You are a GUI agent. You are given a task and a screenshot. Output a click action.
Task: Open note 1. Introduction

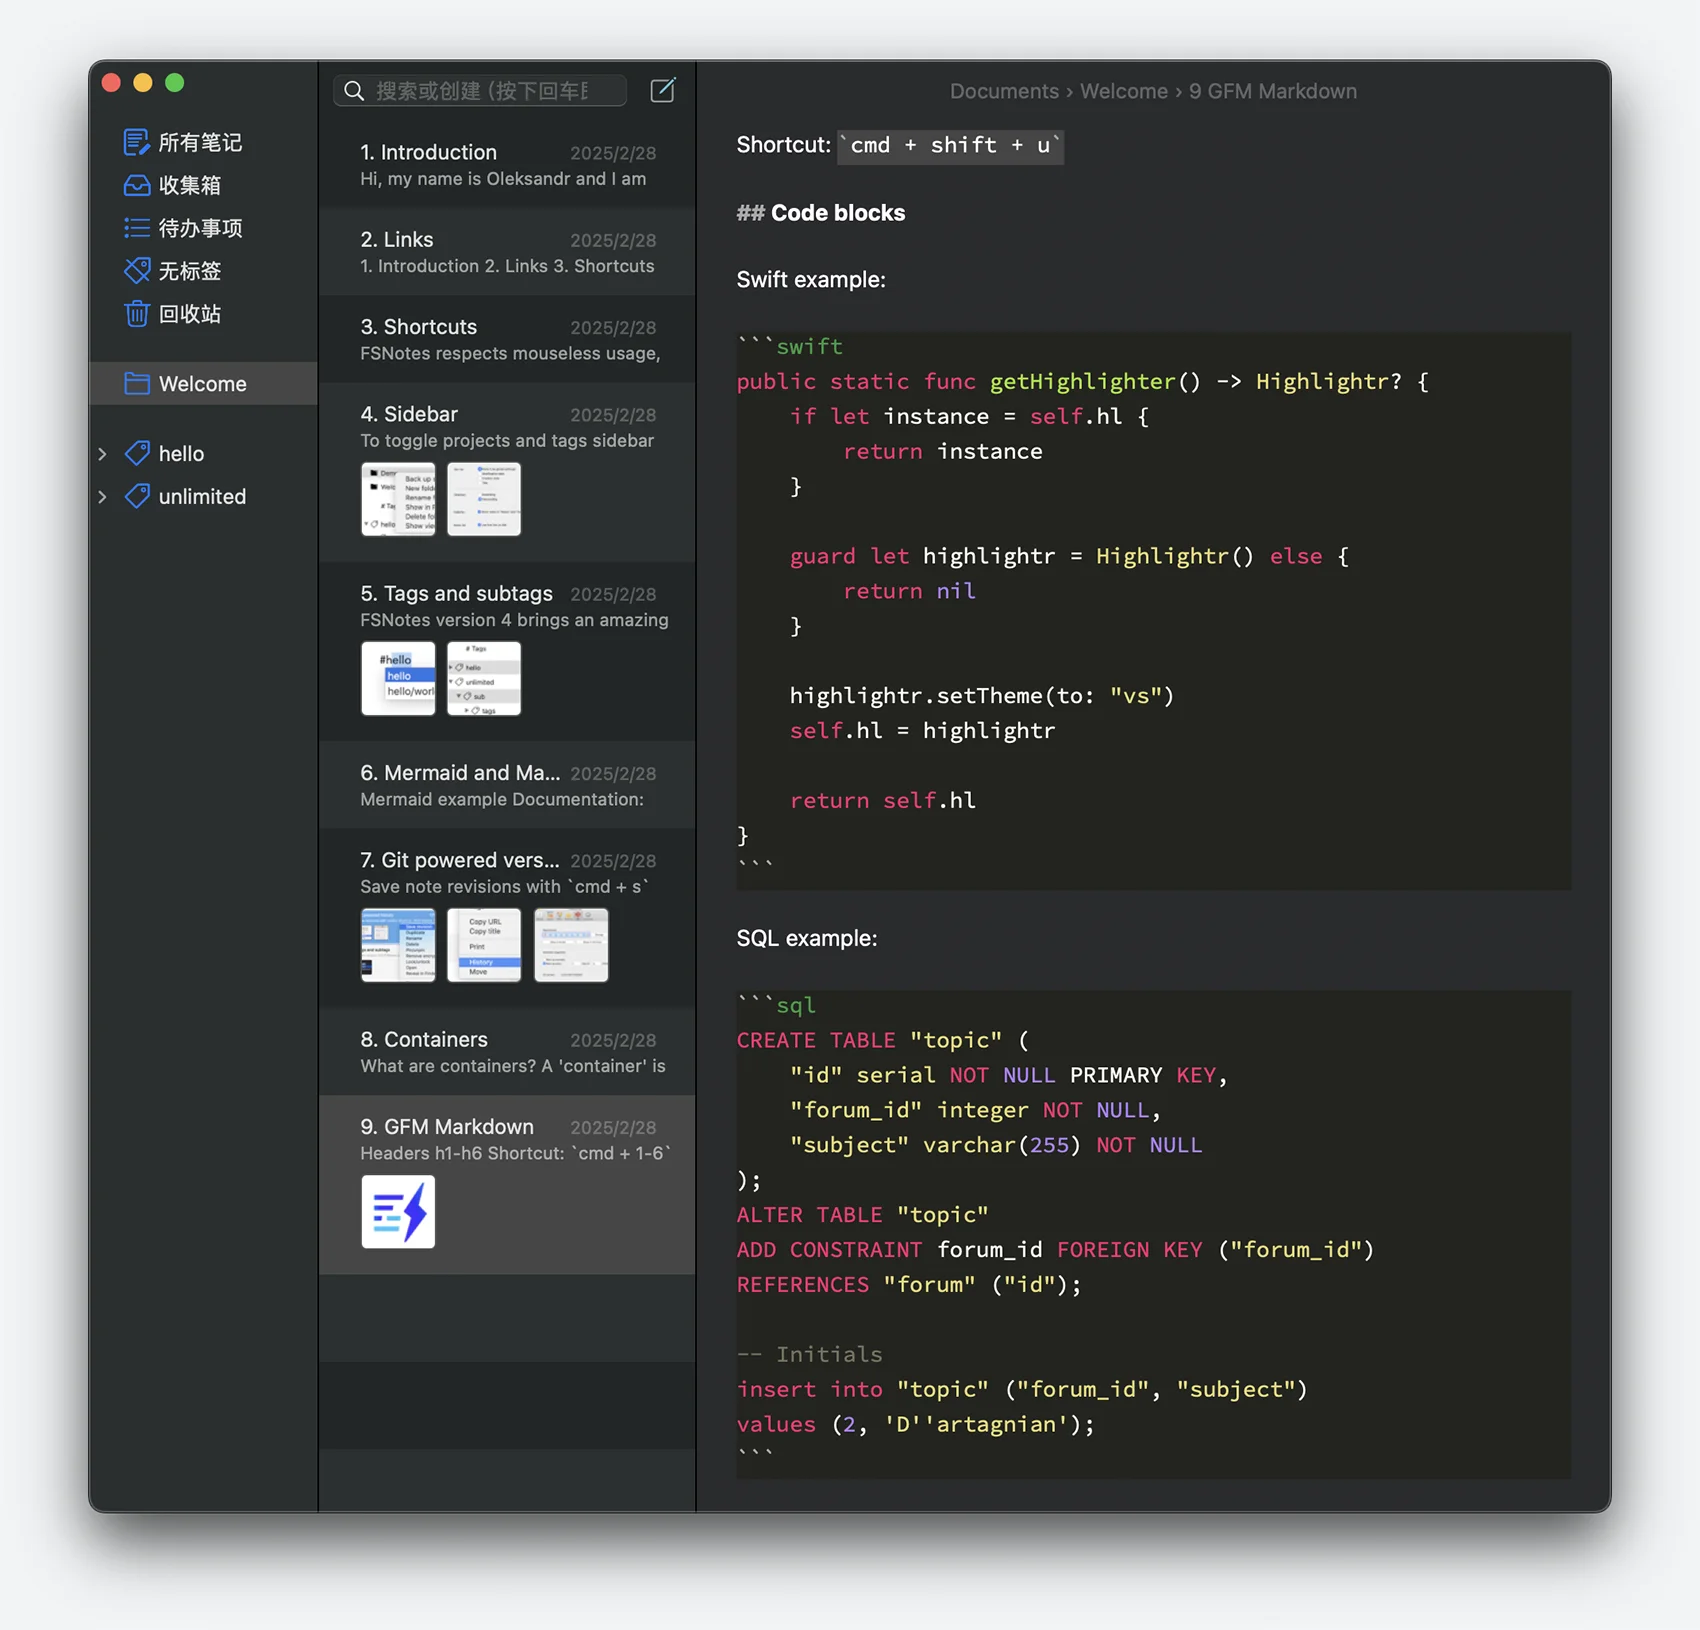pyautogui.click(x=507, y=165)
